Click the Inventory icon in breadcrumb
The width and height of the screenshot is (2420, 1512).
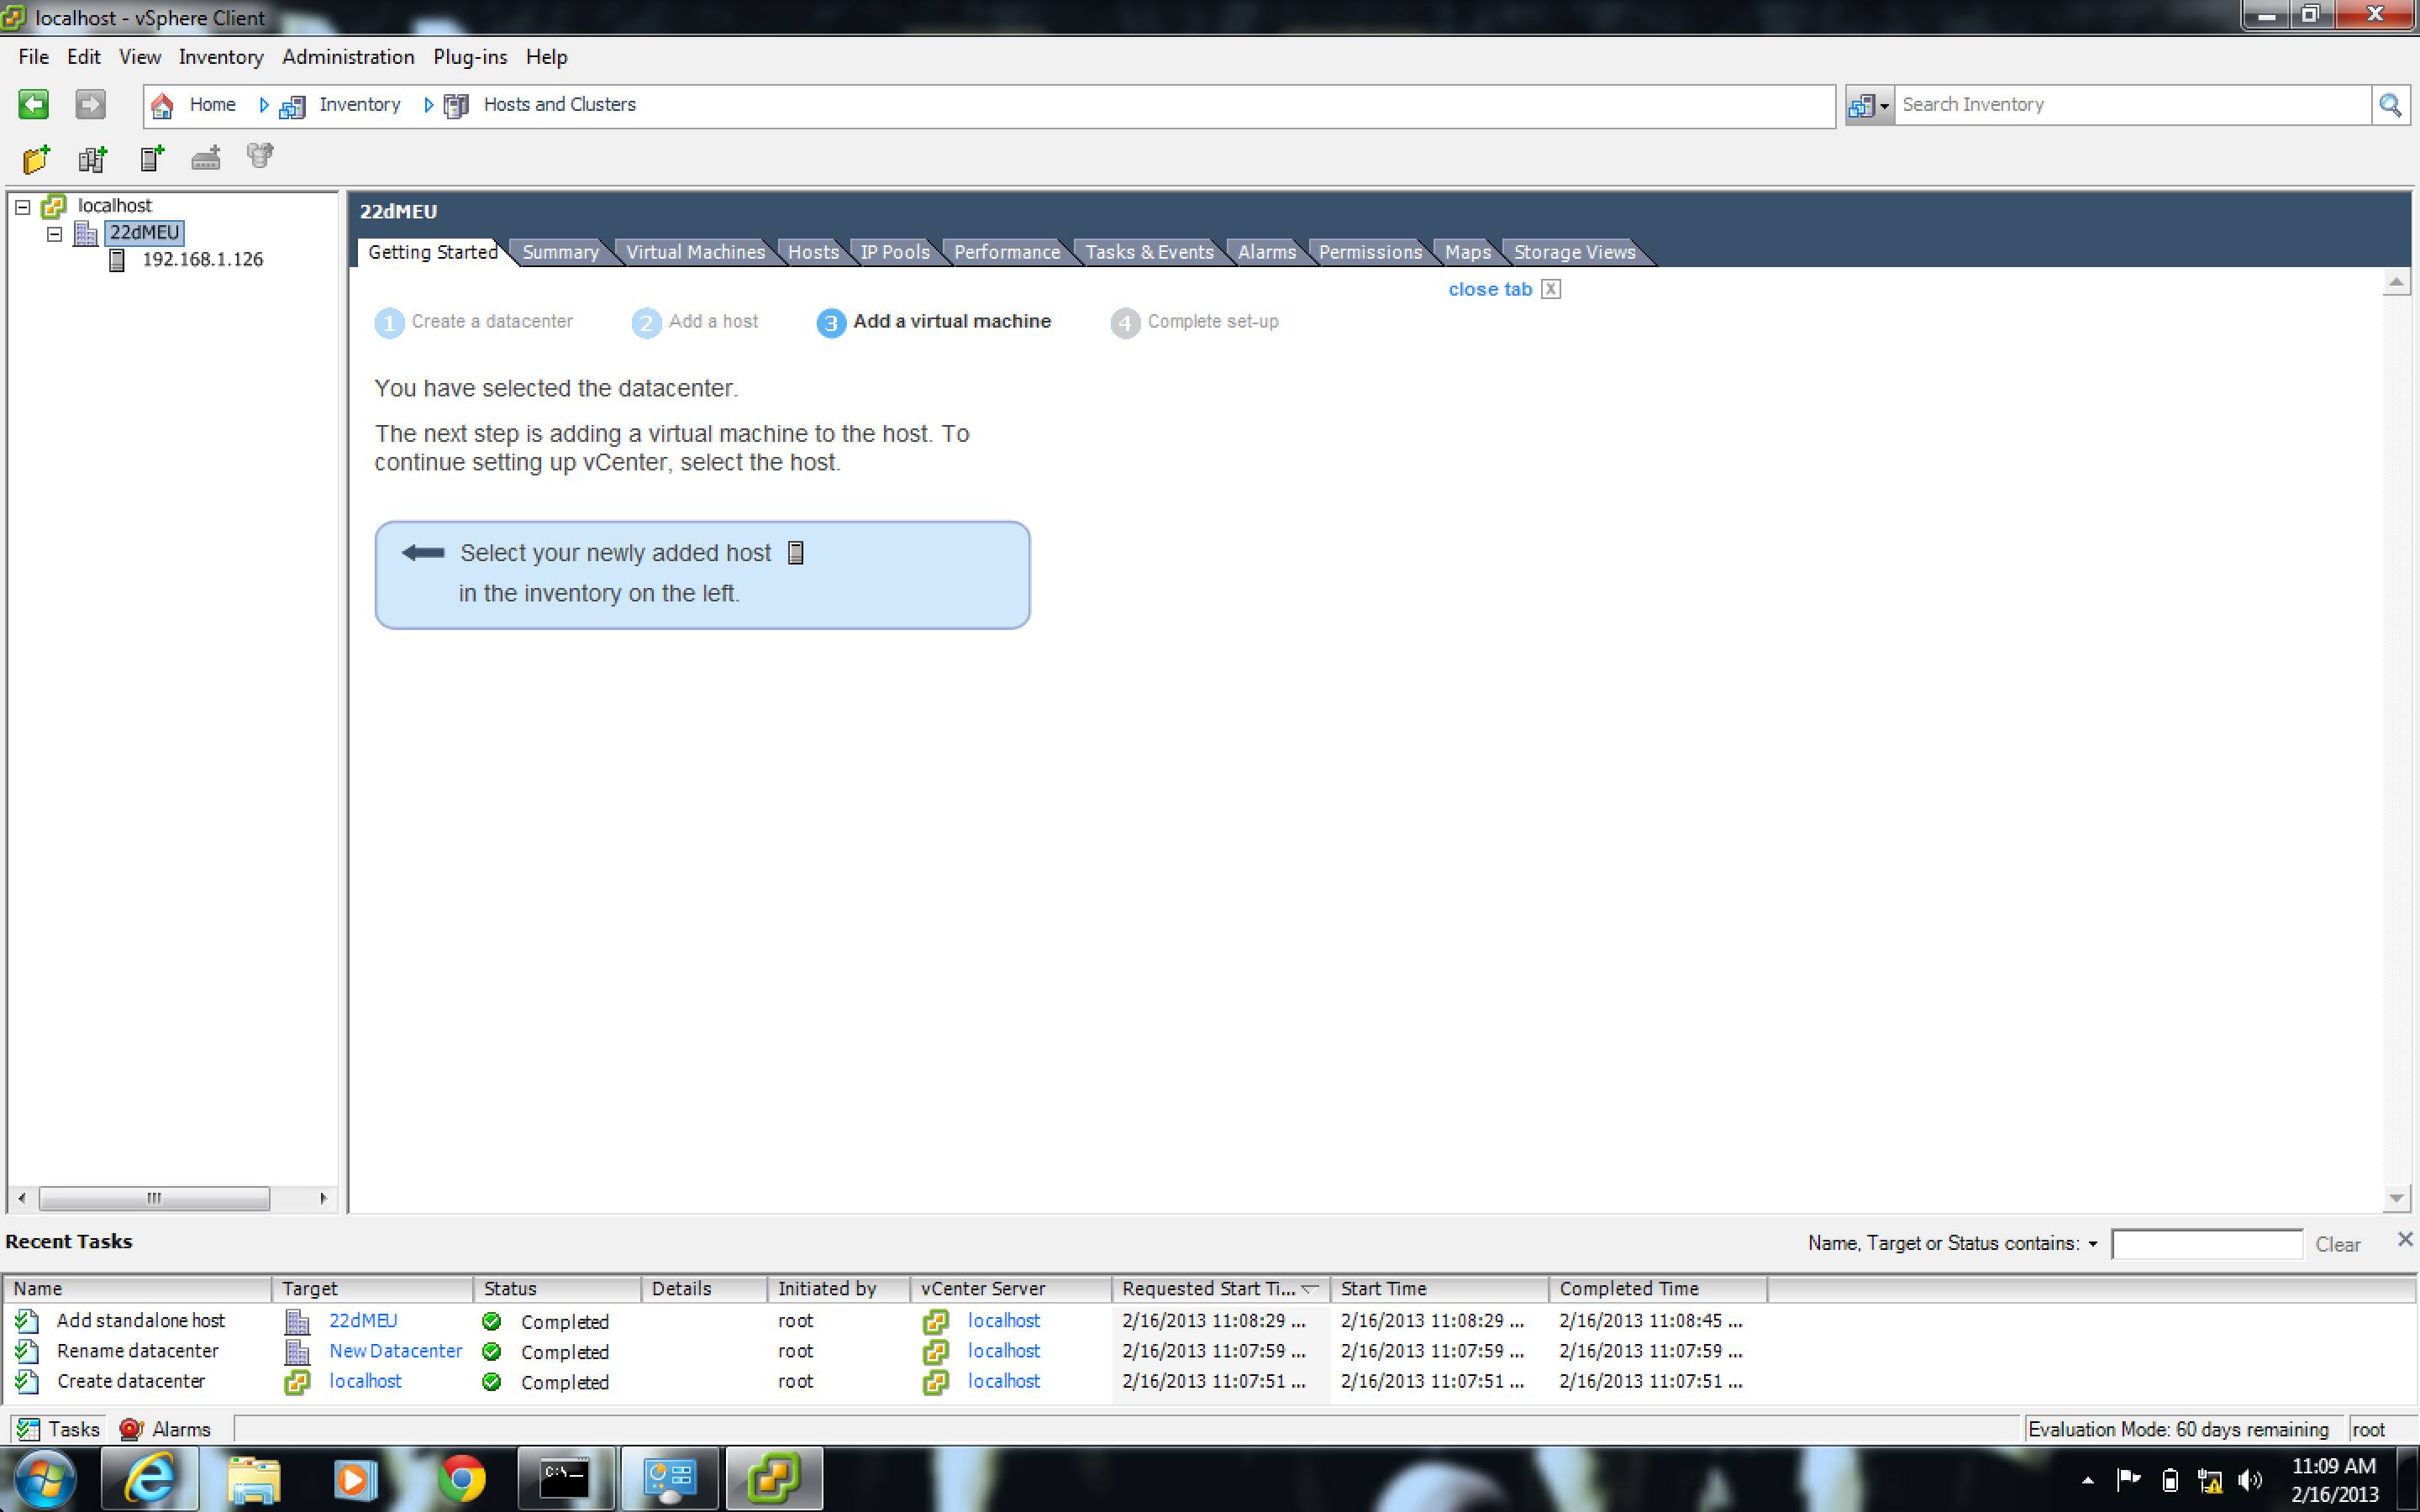(292, 106)
